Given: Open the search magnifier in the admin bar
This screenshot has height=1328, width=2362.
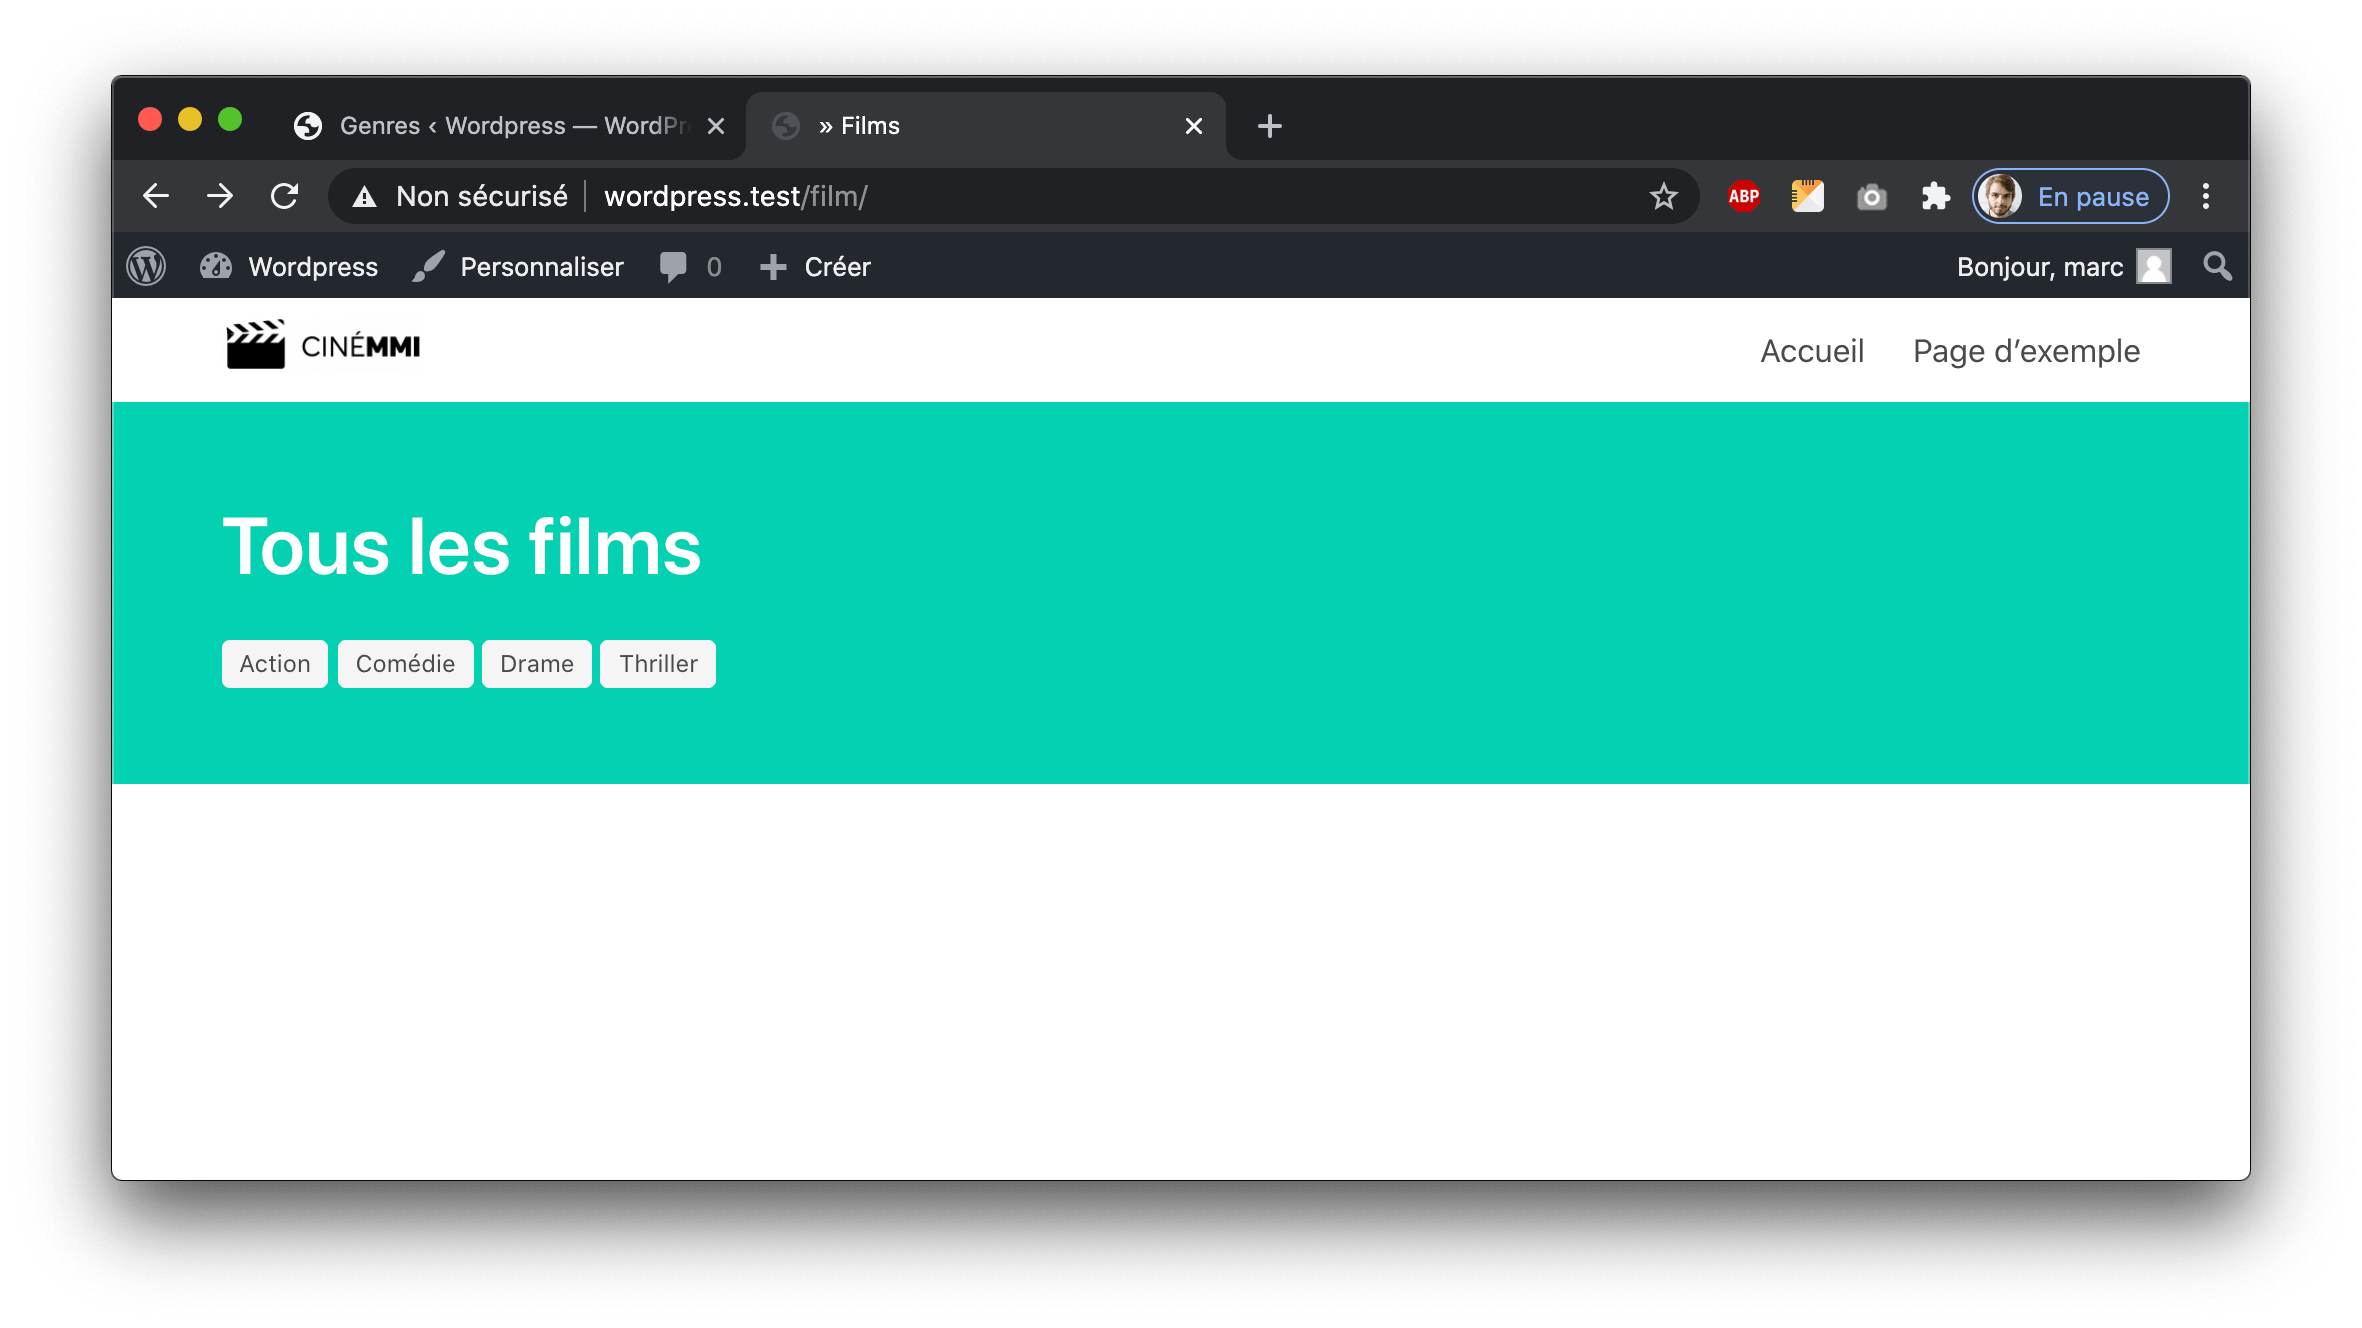Looking at the screenshot, I should pyautogui.click(x=2216, y=266).
